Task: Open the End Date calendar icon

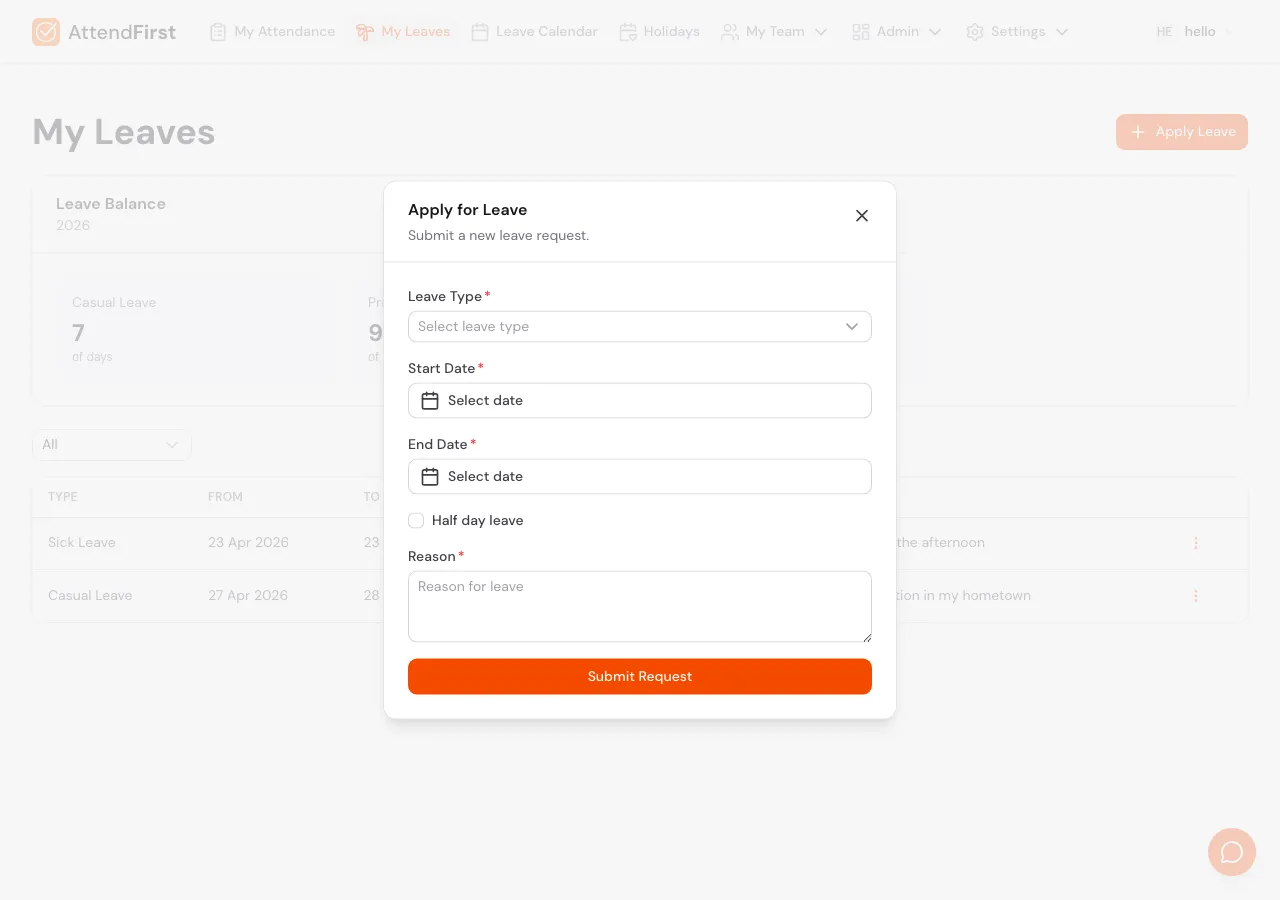Action: point(429,476)
